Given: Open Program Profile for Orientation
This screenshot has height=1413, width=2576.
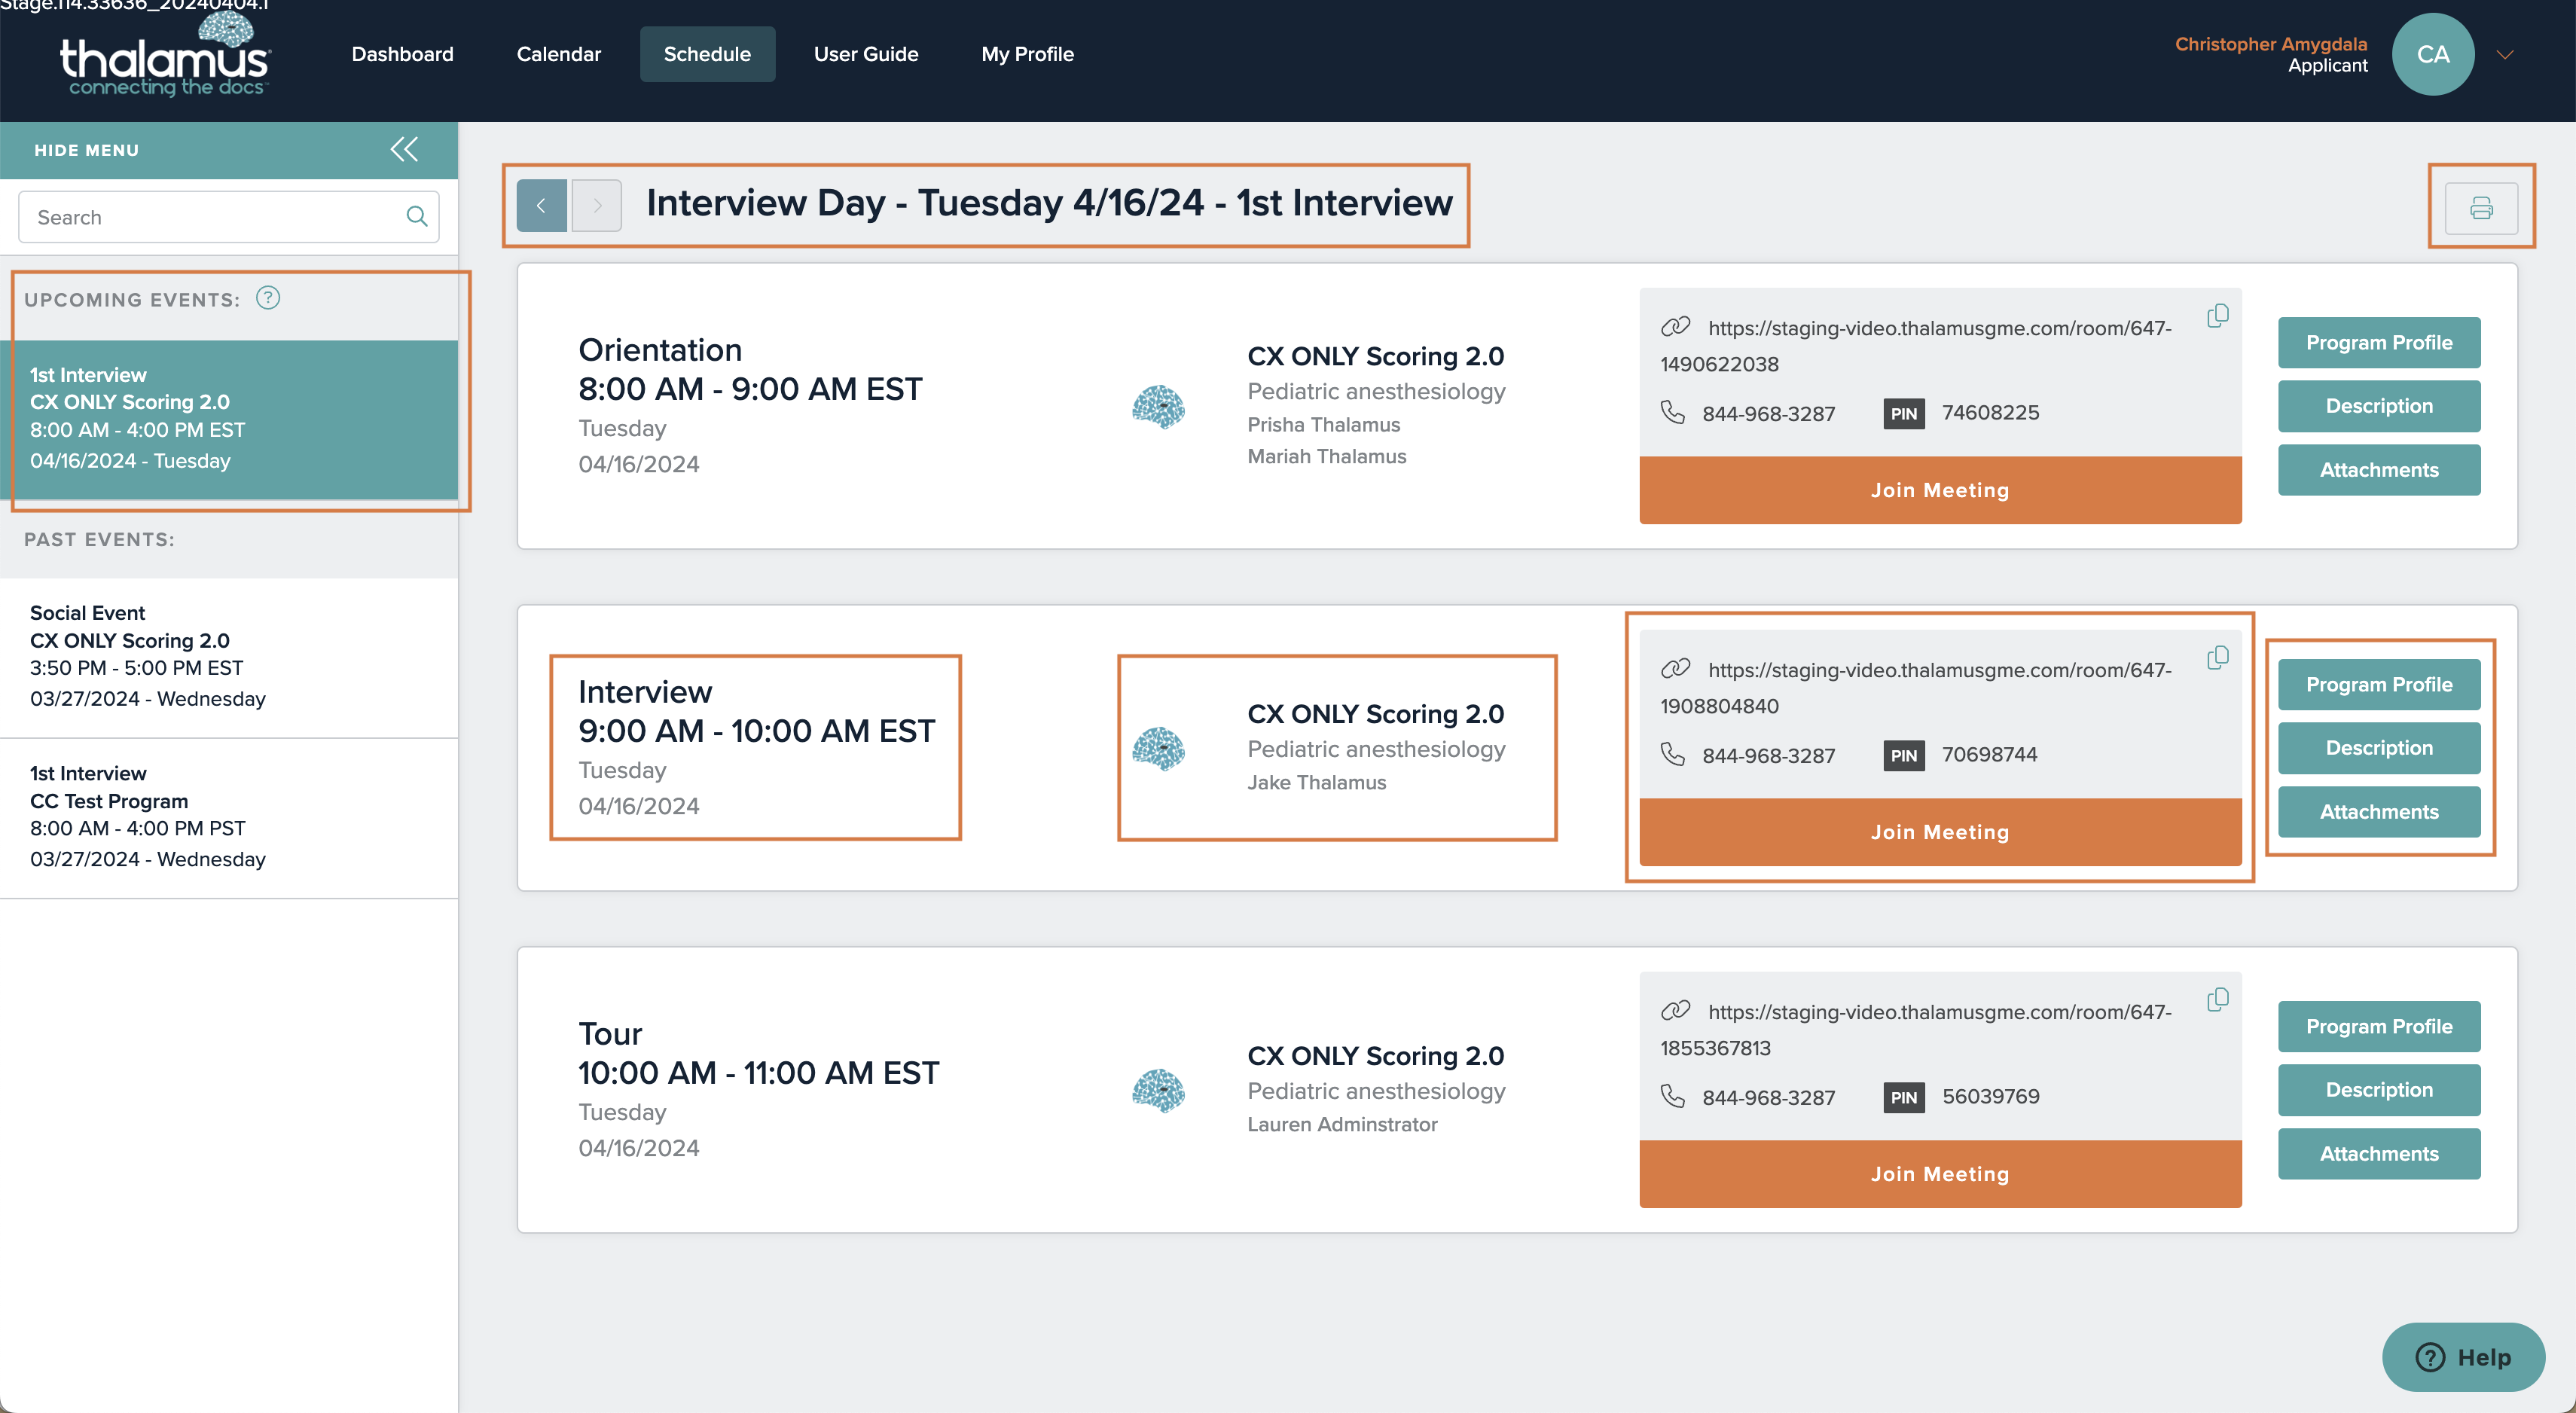Looking at the screenshot, I should tap(2378, 342).
